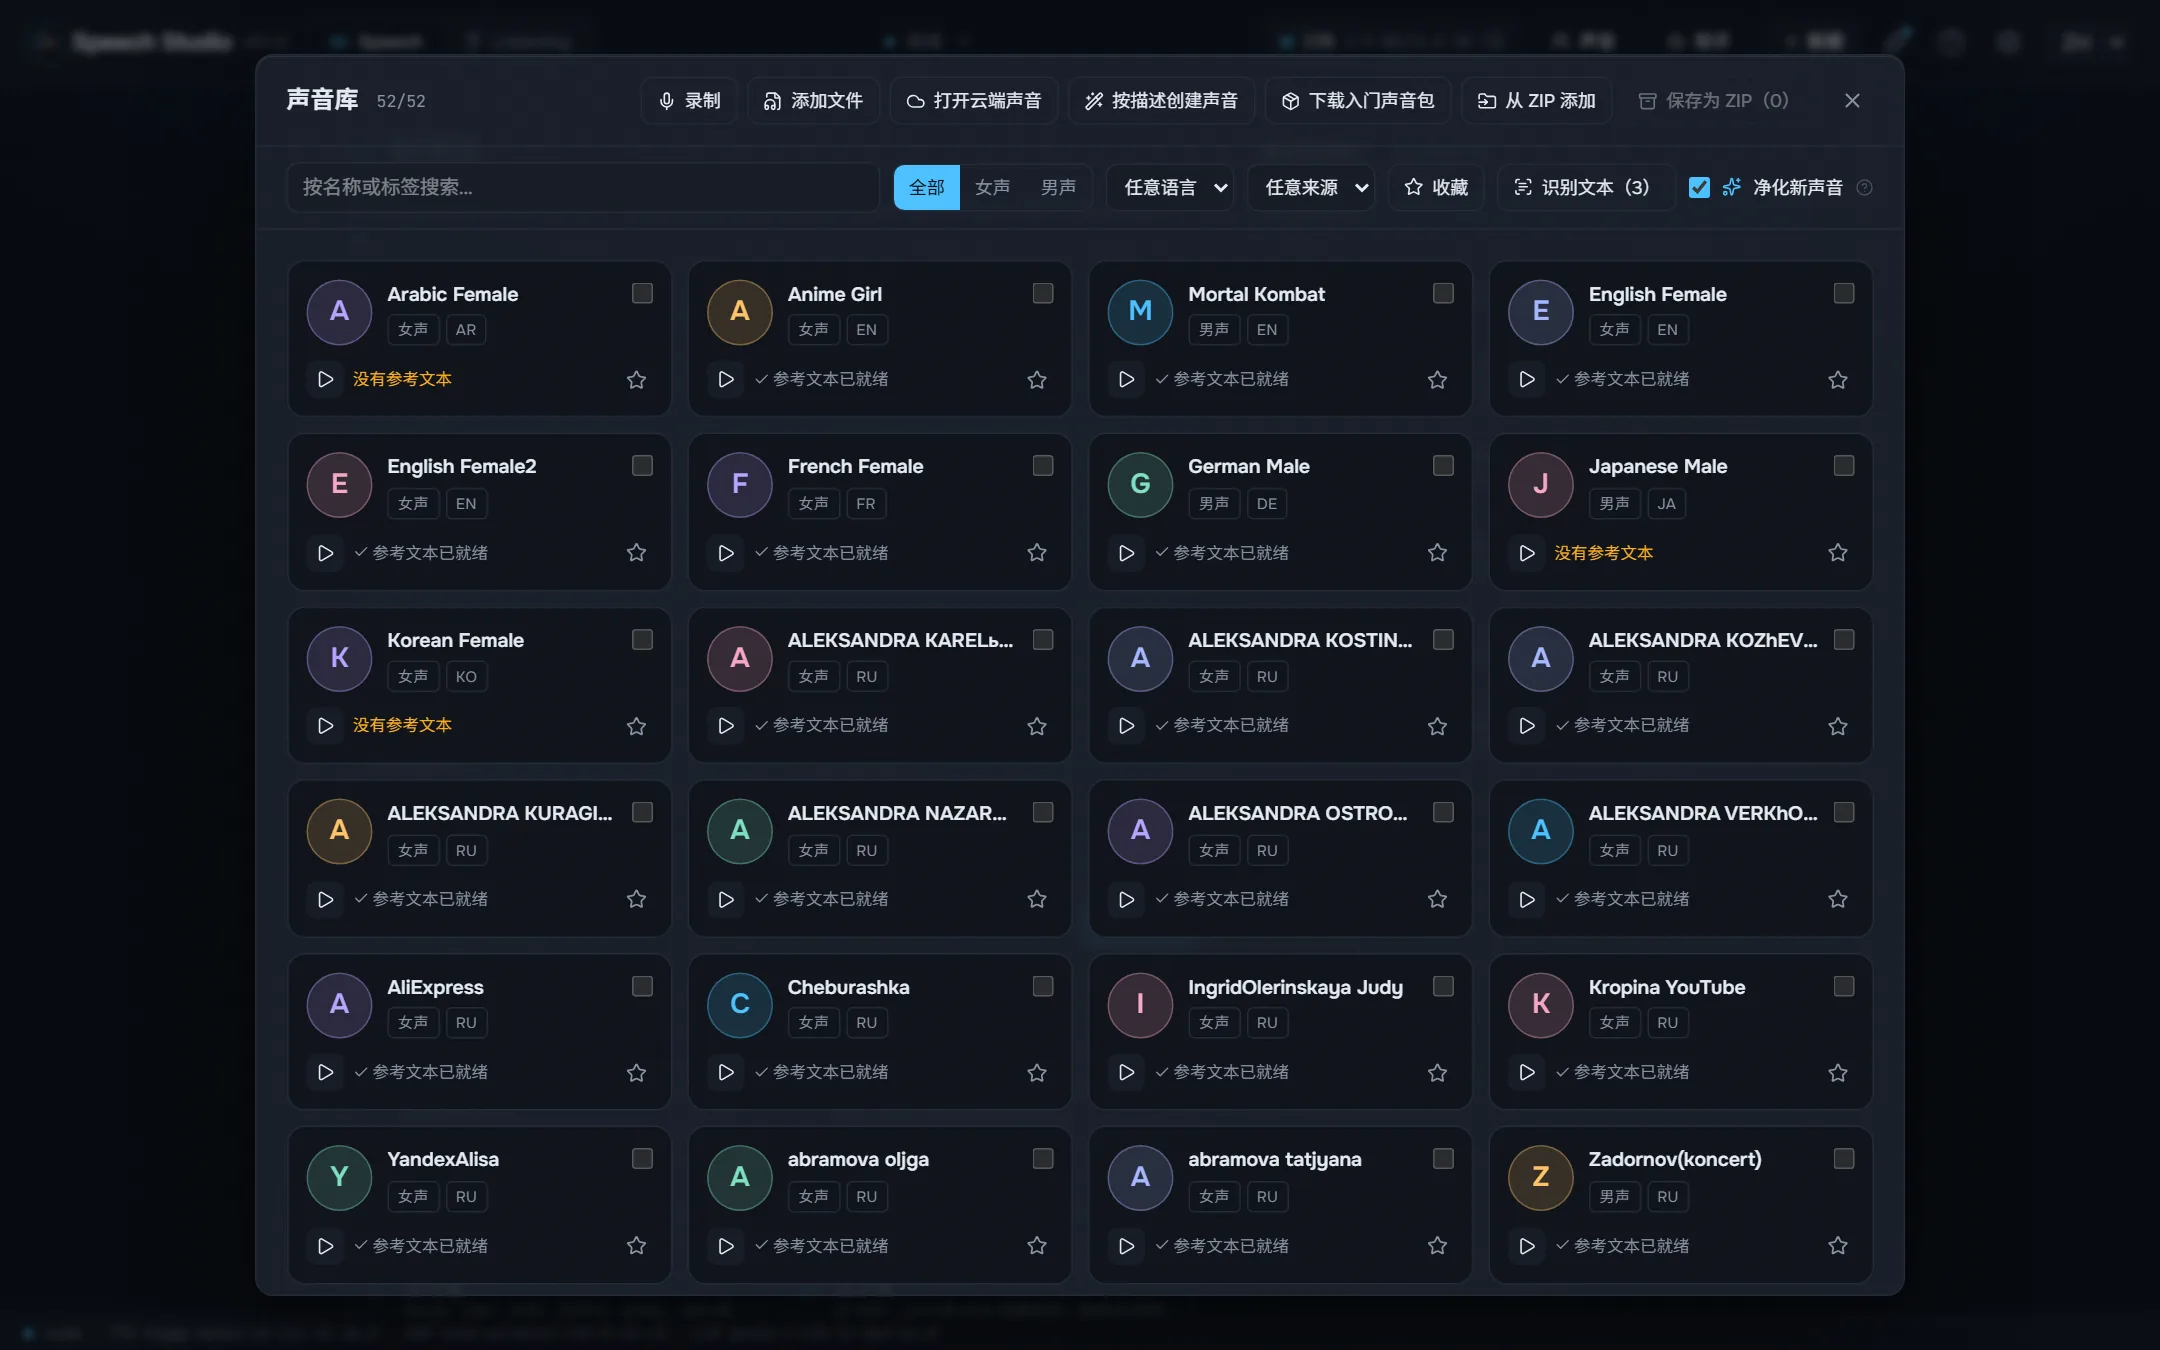Image resolution: width=2160 pixels, height=1350 pixels.
Task: Select the abramova tatjyana checkbox
Action: pyautogui.click(x=1443, y=1159)
